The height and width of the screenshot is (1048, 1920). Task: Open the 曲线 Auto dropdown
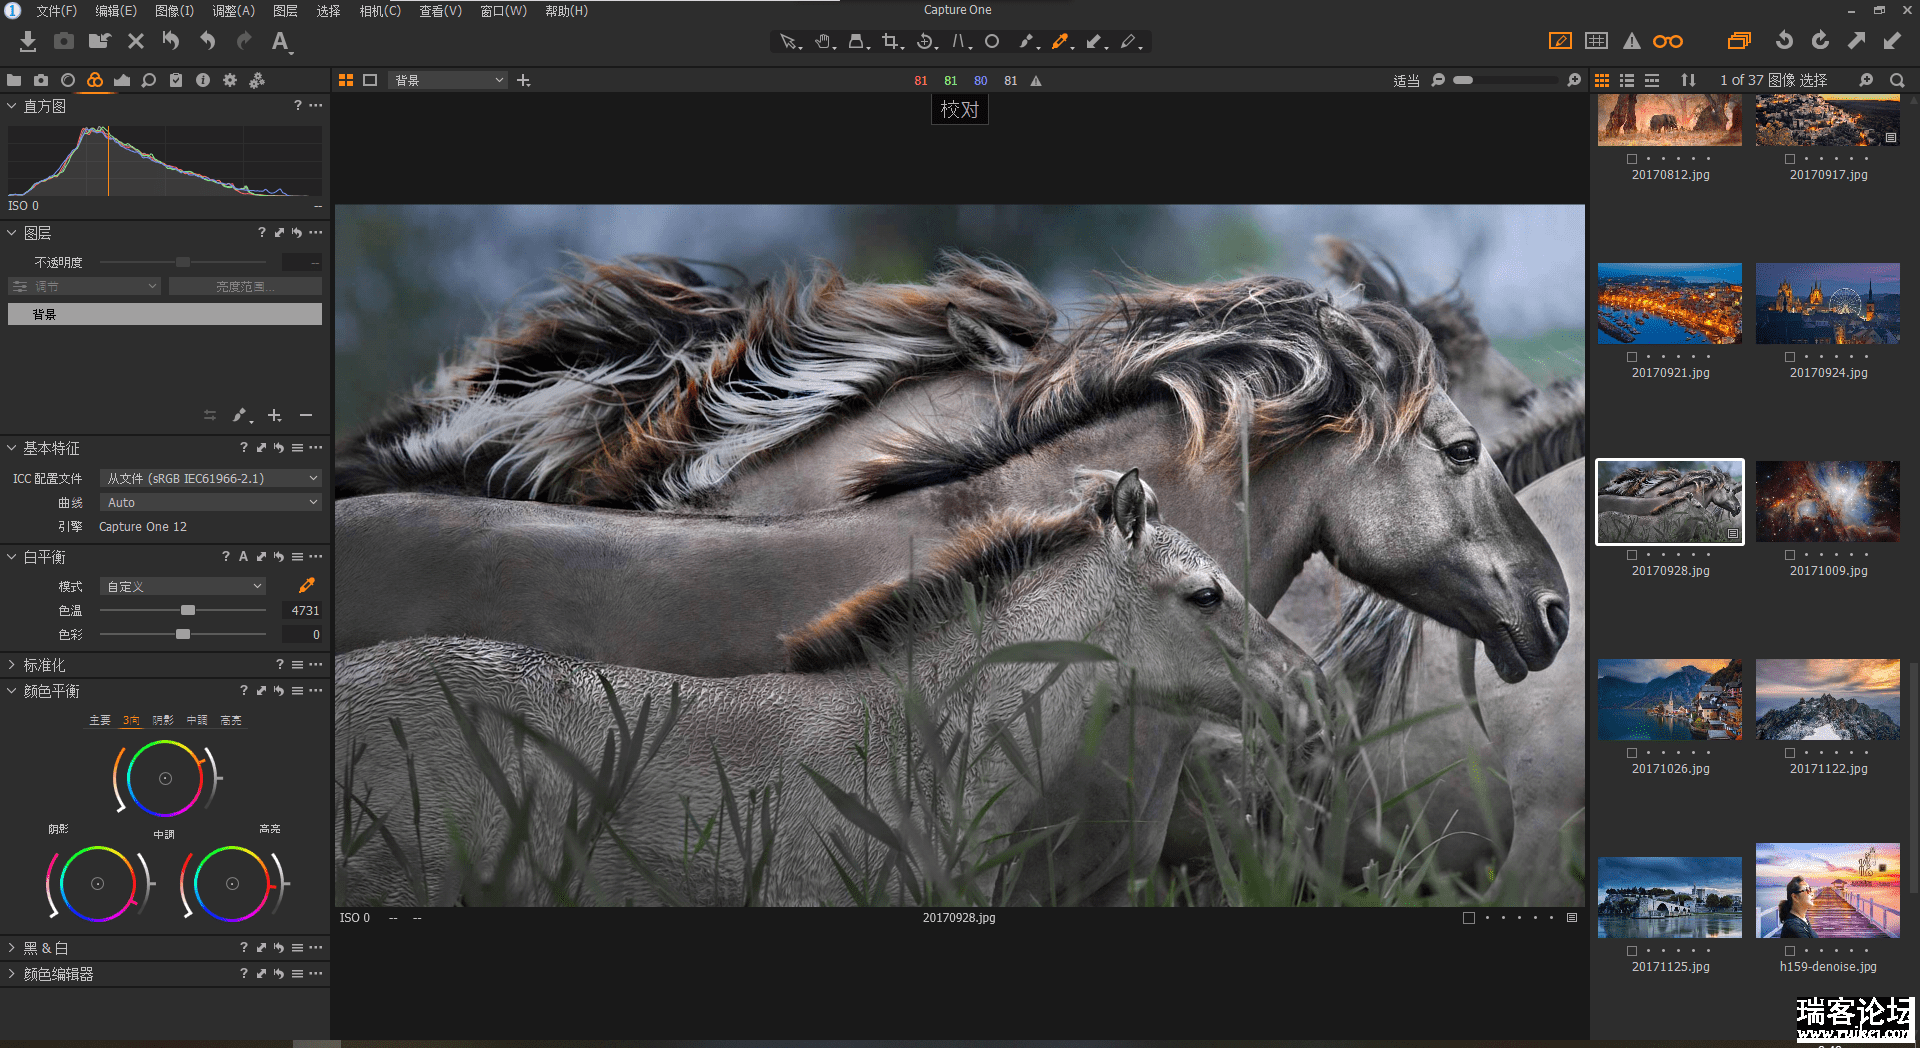point(211,503)
